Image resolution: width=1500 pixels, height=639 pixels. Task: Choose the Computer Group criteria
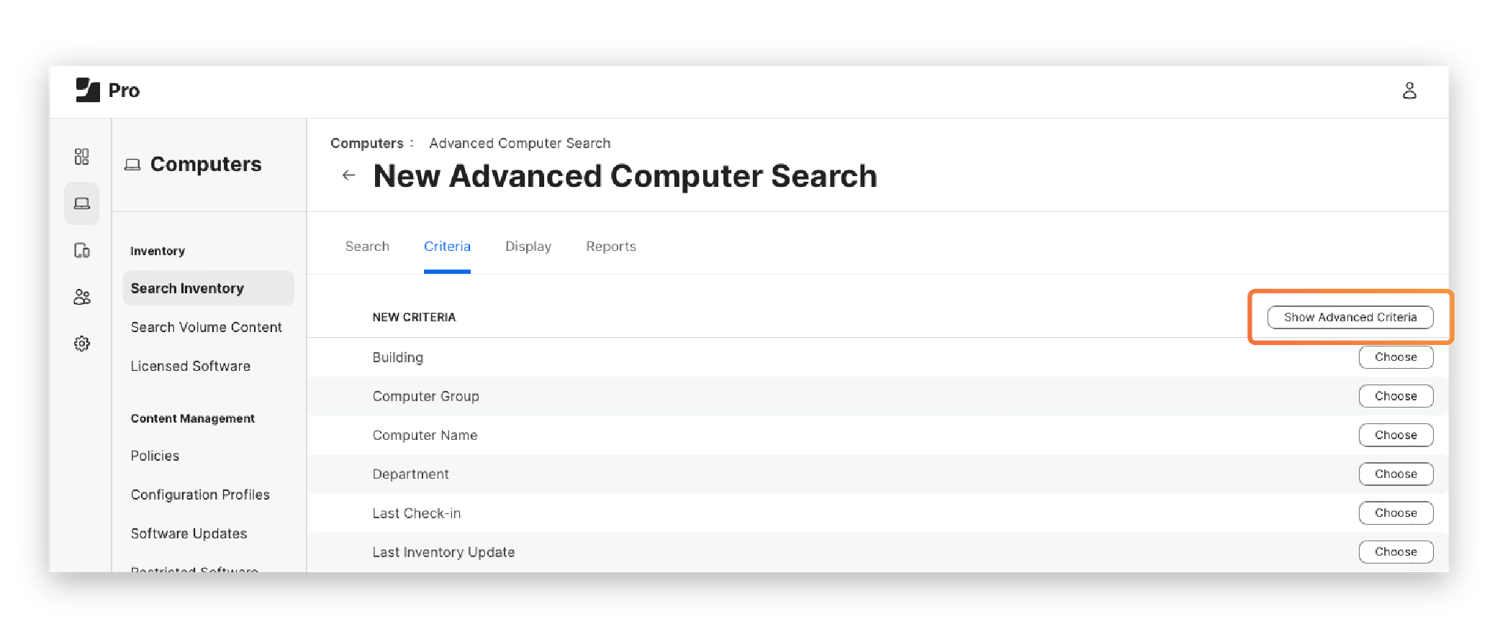(x=1395, y=396)
